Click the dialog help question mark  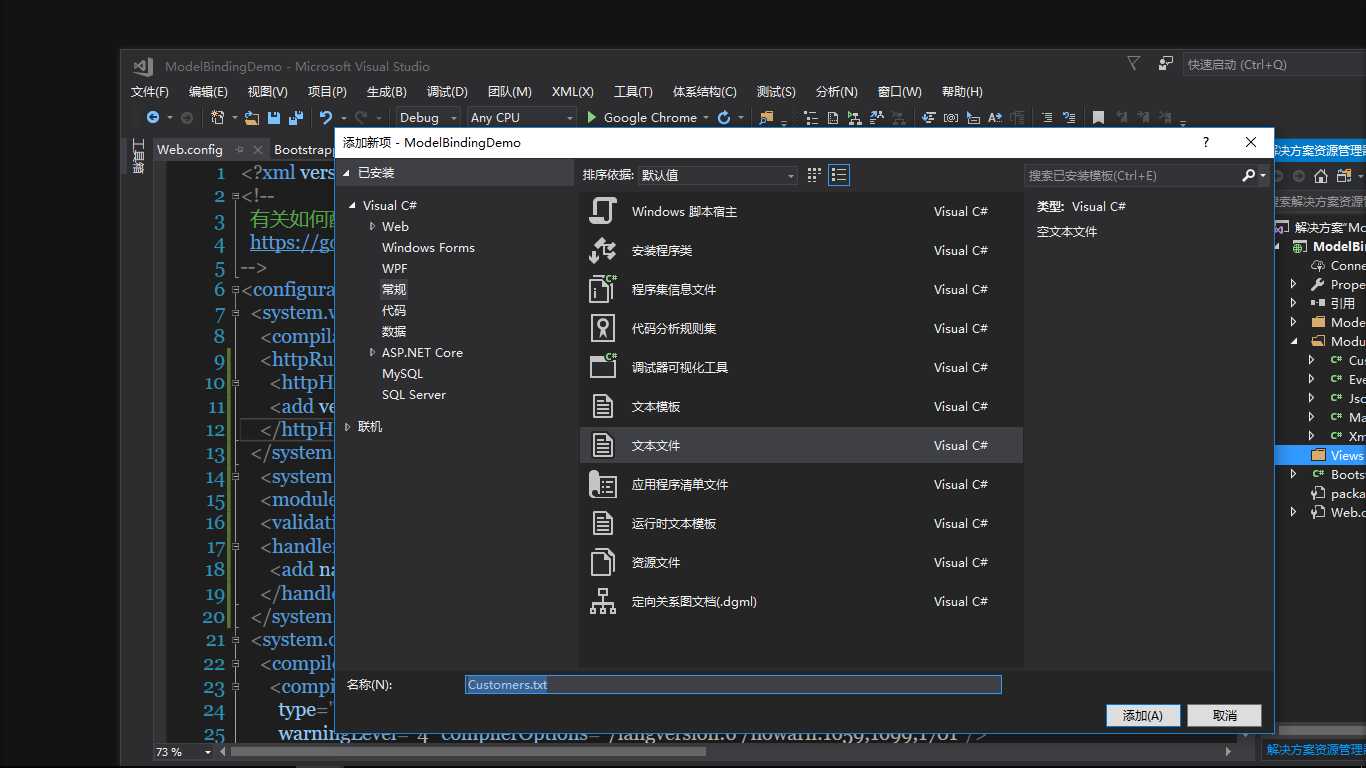pos(1205,142)
